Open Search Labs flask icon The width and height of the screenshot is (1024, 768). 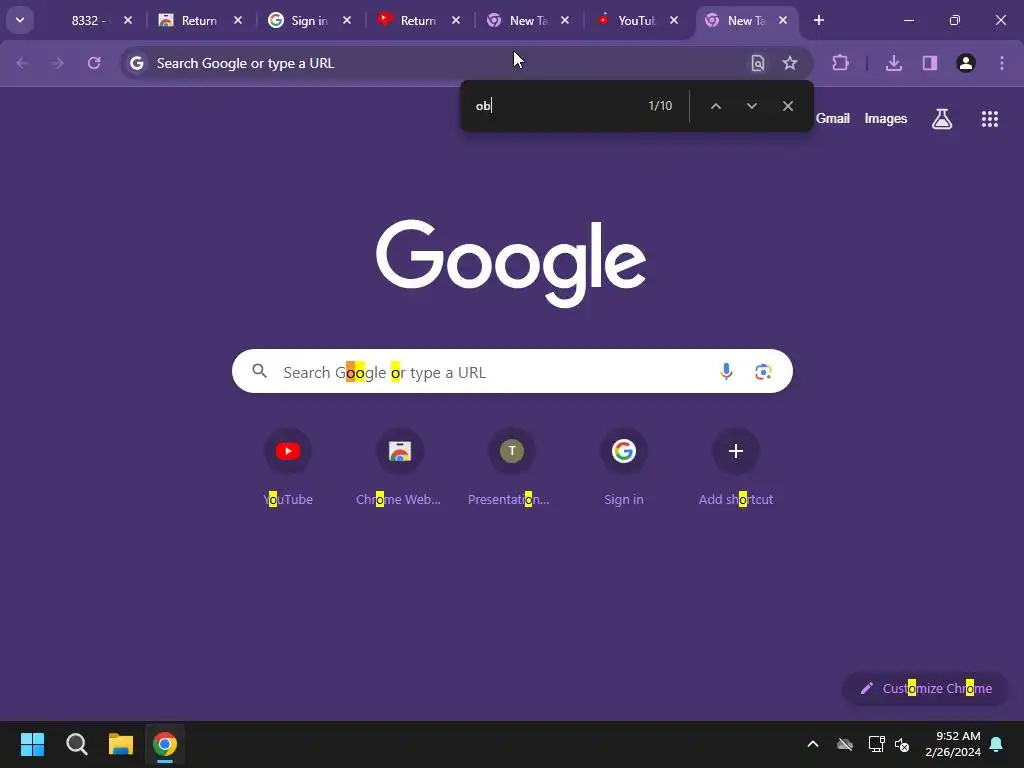(942, 119)
